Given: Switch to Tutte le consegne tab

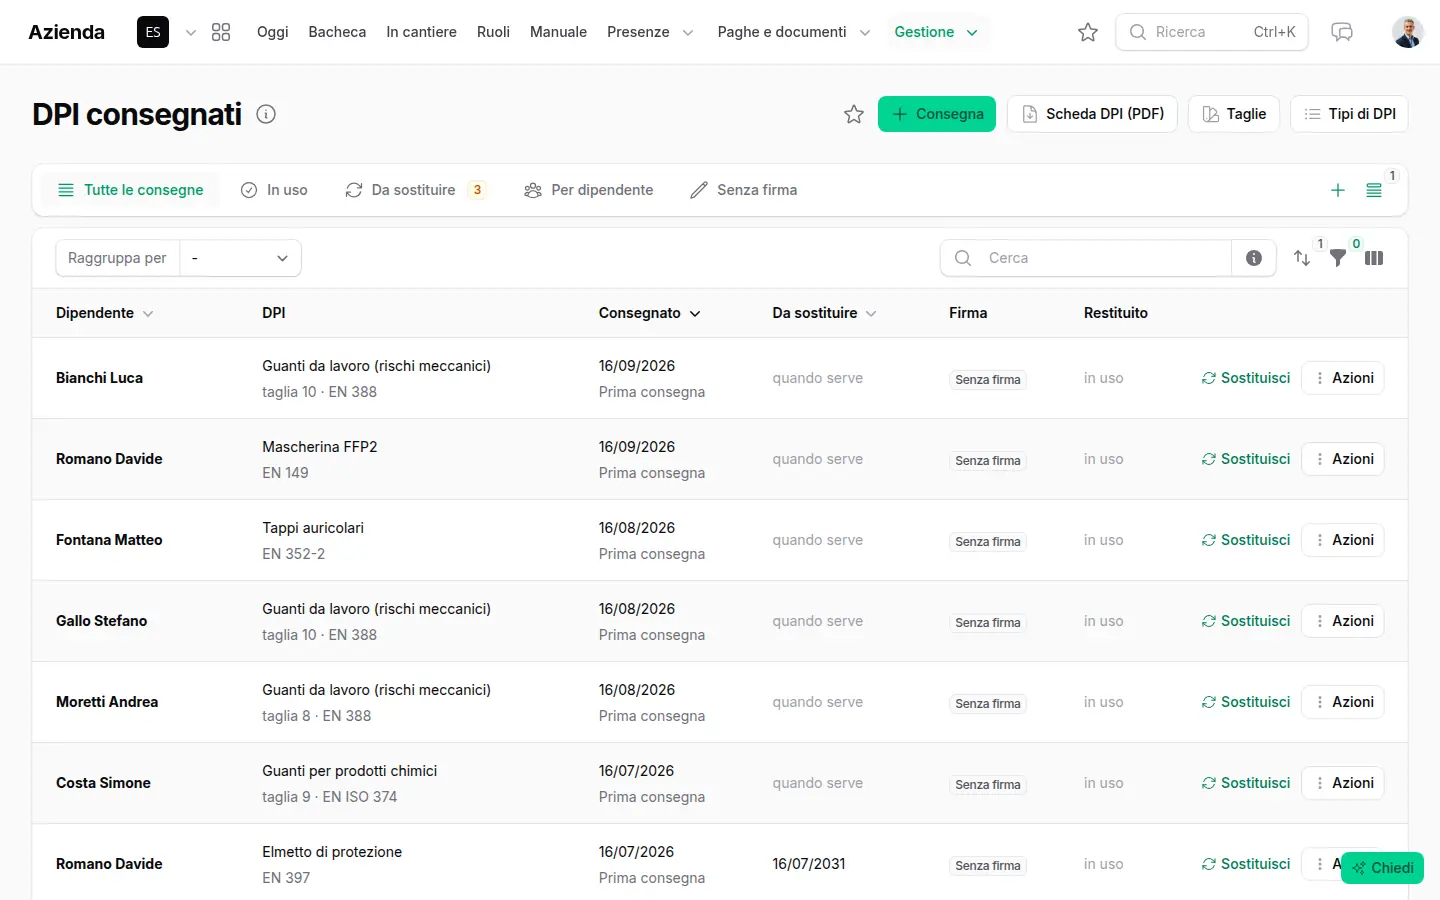Looking at the screenshot, I should (131, 190).
